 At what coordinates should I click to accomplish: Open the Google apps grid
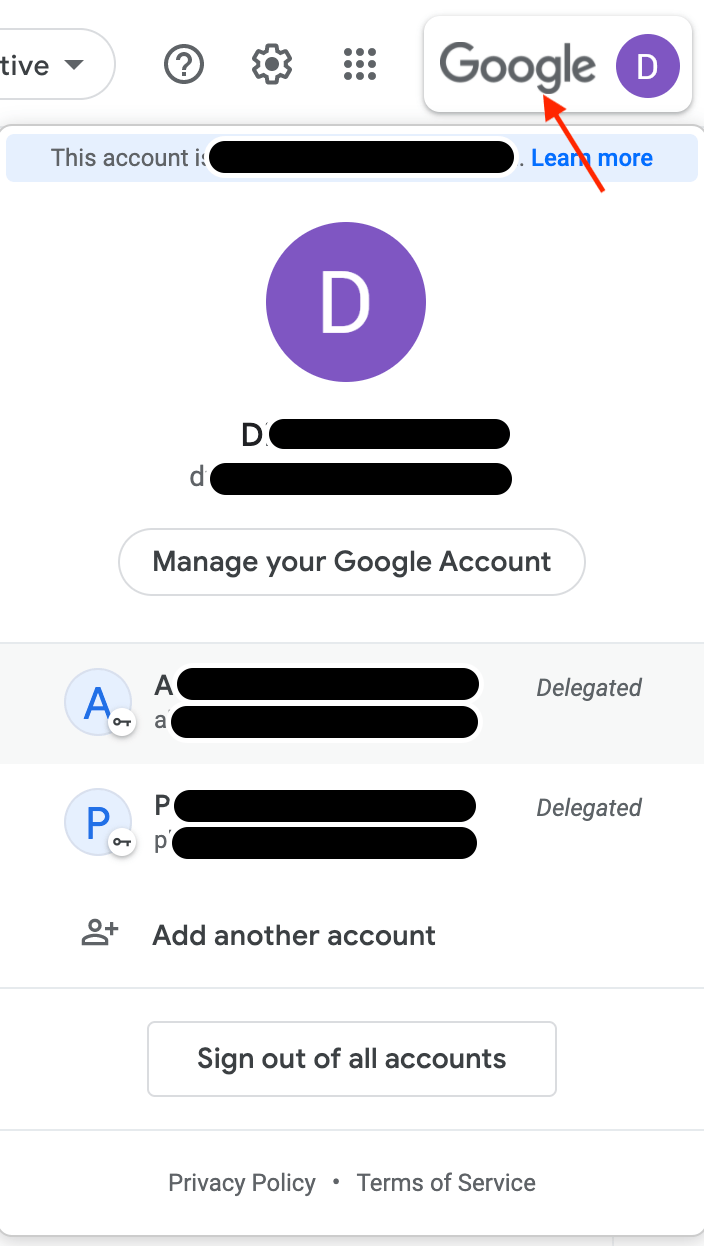359,64
